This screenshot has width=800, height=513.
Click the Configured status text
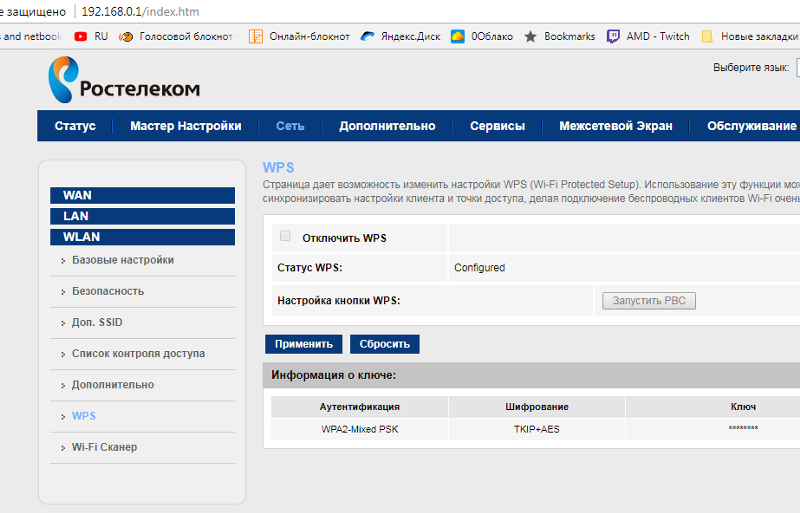tap(480, 267)
